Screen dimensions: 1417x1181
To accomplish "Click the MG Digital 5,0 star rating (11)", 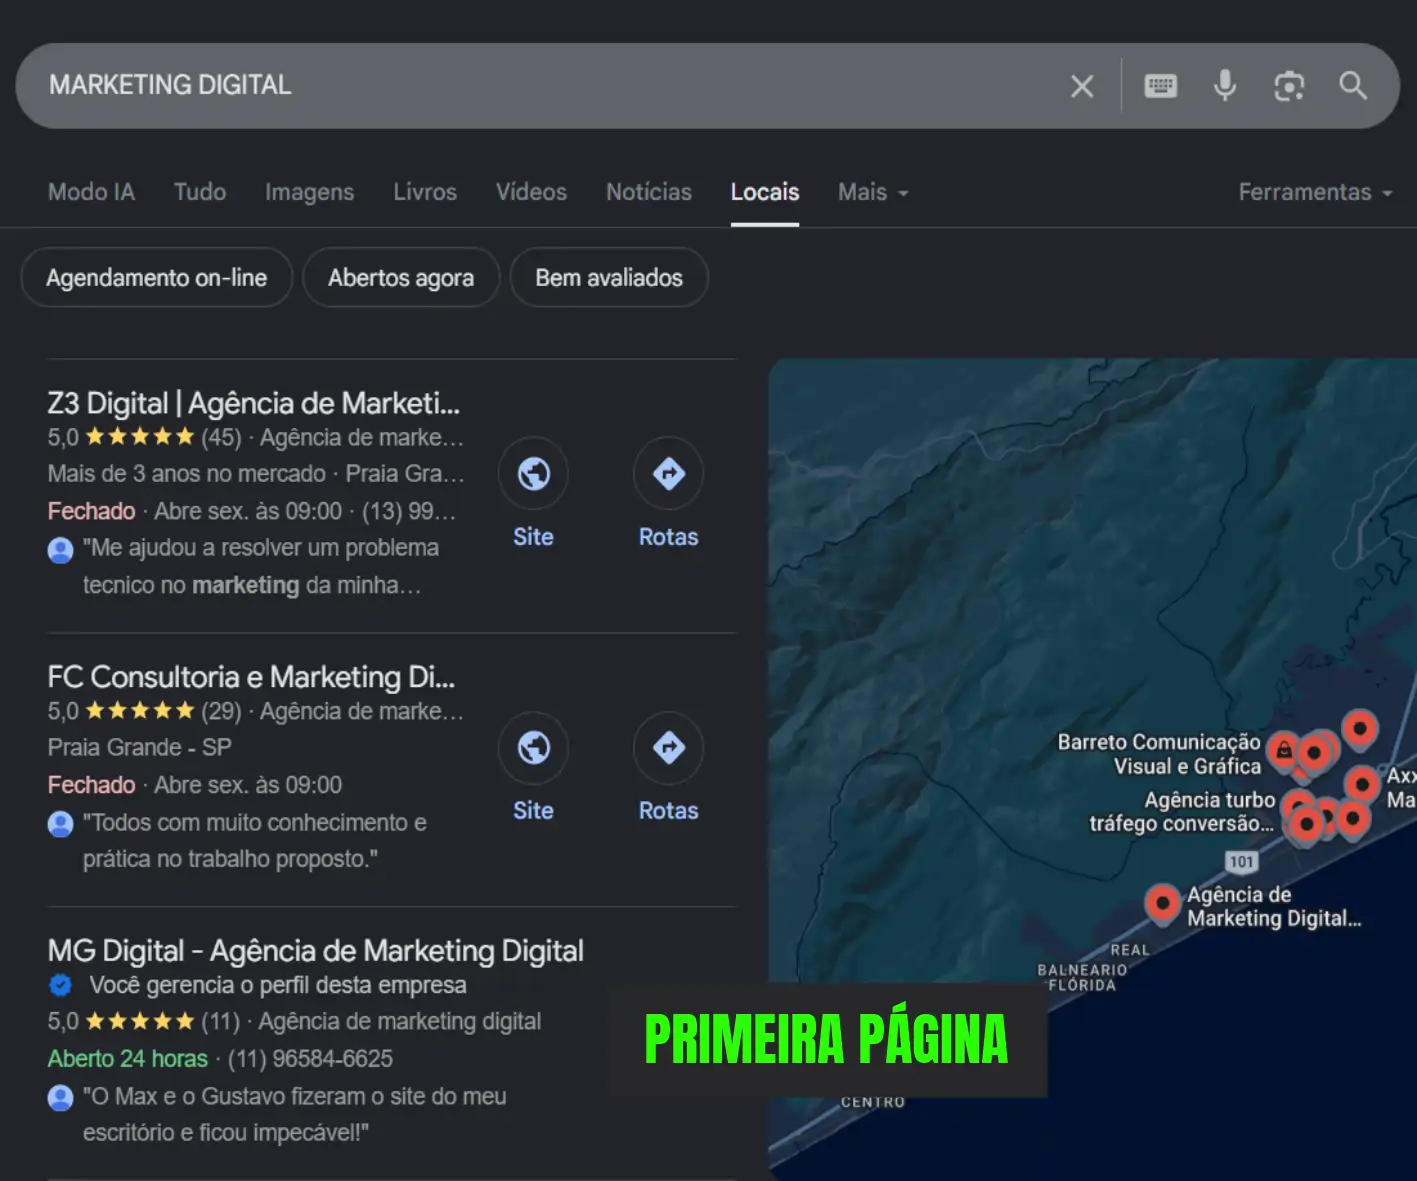I will 144,1021.
